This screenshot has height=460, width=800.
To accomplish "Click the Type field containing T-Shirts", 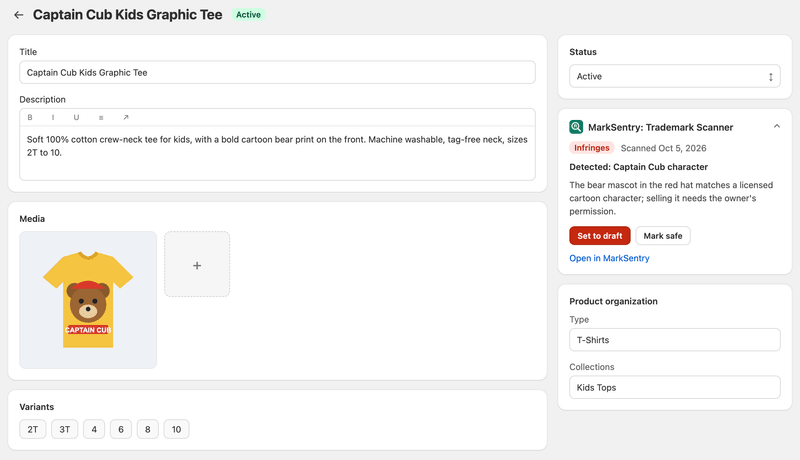I will [674, 340].
